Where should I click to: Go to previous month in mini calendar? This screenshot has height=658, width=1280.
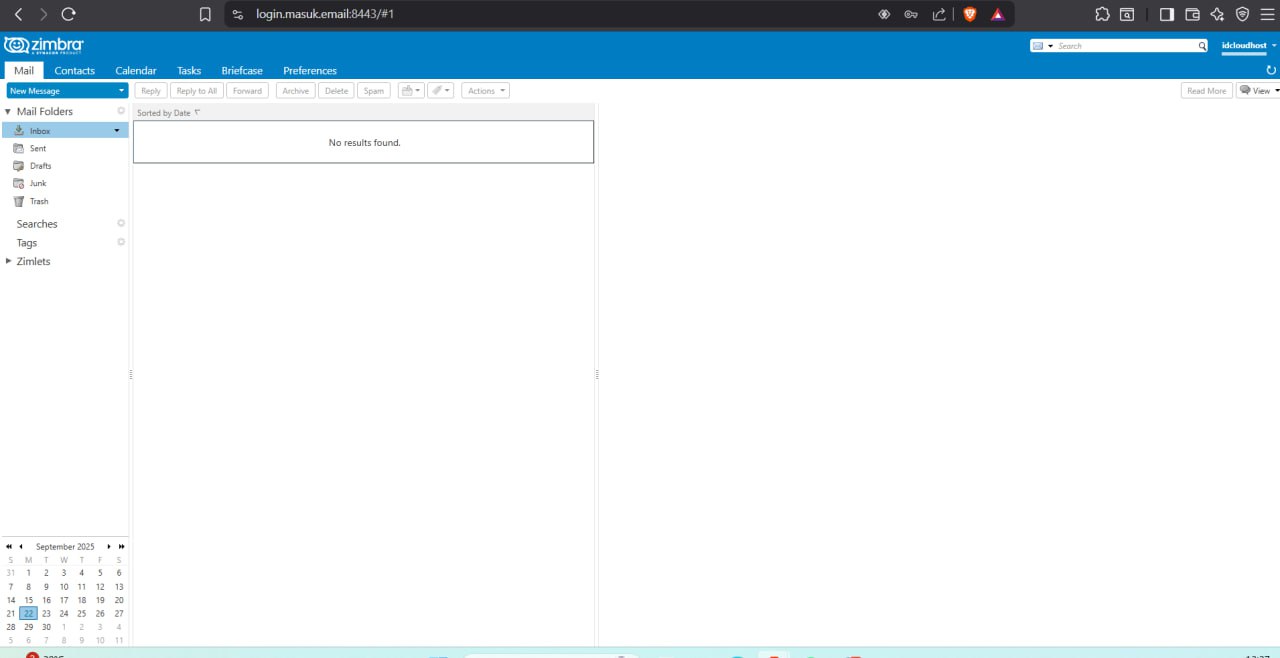20,547
